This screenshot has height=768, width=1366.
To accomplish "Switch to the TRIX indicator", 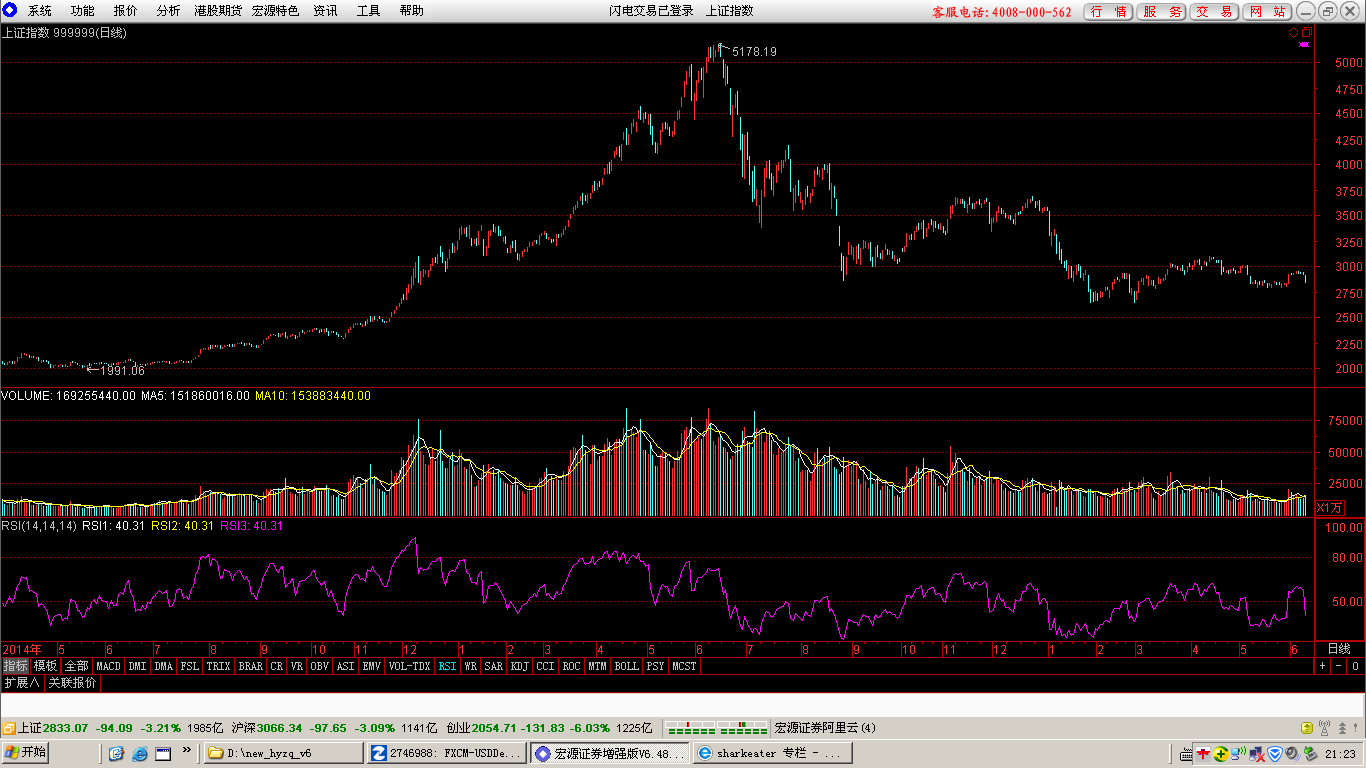I will click(x=218, y=665).
